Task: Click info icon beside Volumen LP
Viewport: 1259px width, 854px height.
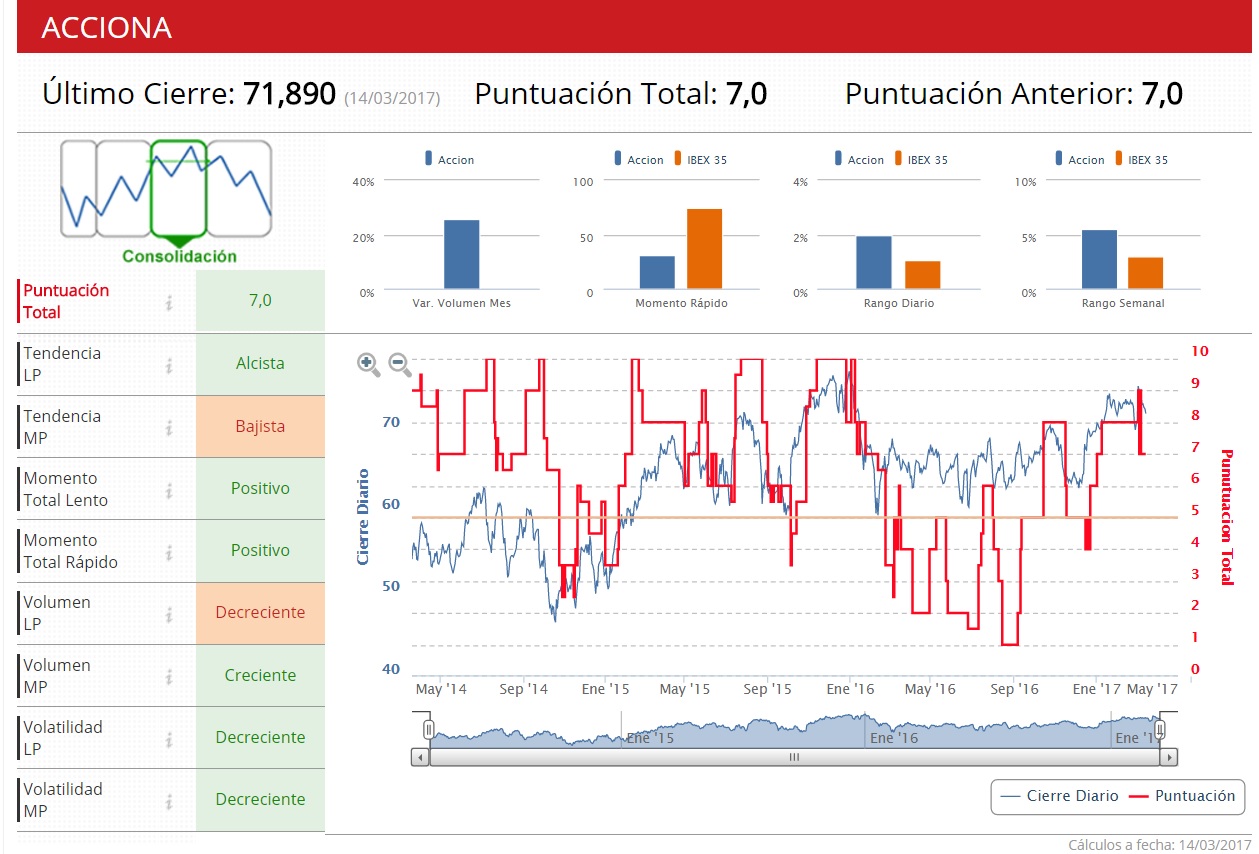Action: click(169, 613)
